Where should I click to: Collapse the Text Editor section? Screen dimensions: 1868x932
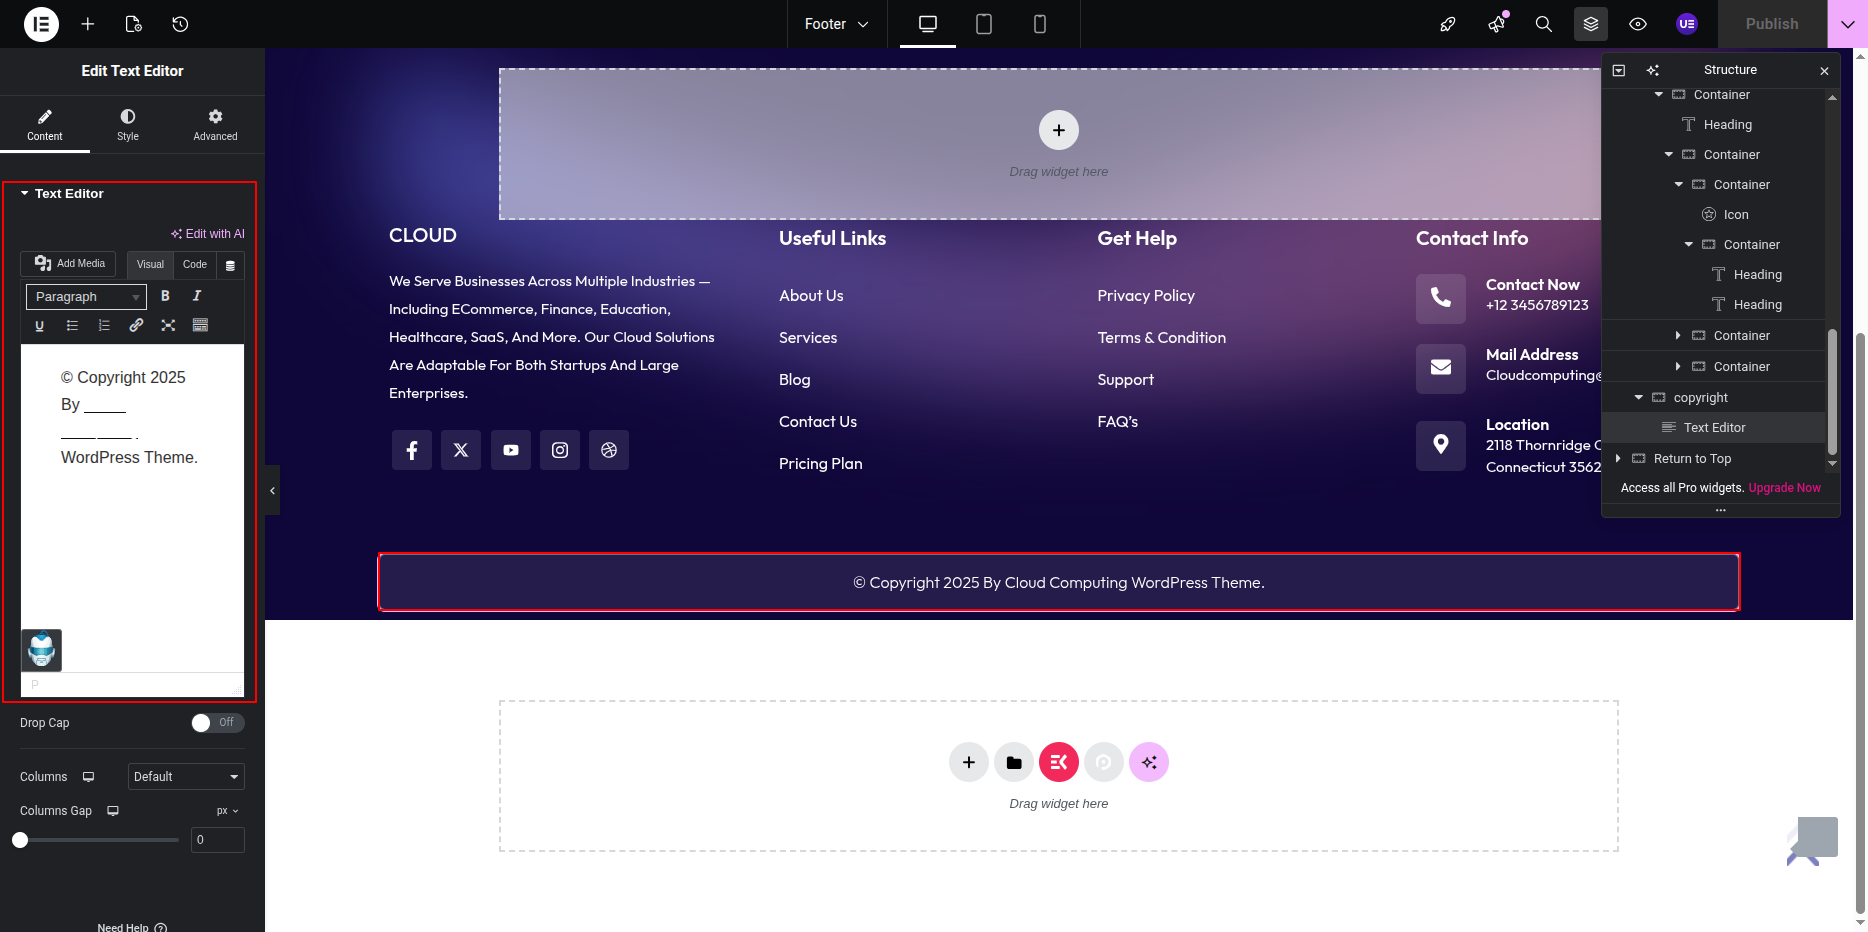point(62,194)
